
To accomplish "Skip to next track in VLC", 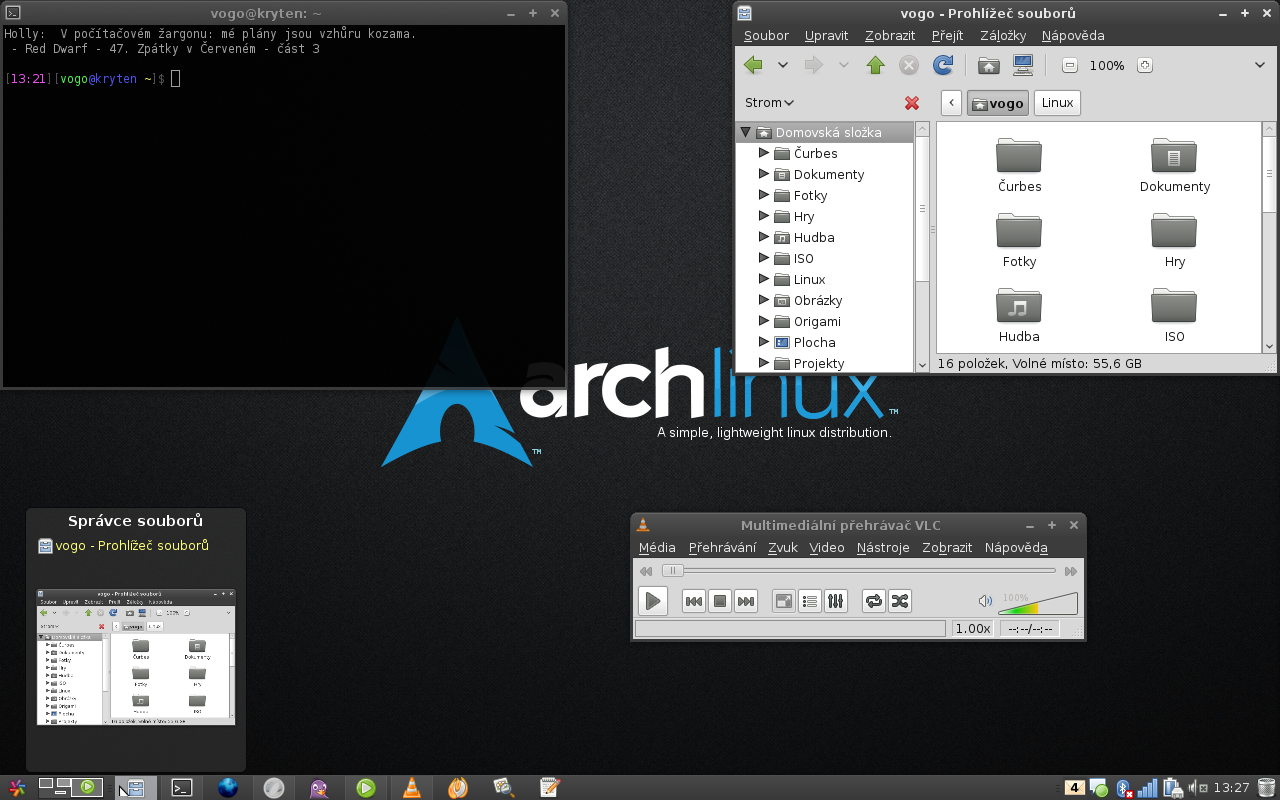I will 746,601.
